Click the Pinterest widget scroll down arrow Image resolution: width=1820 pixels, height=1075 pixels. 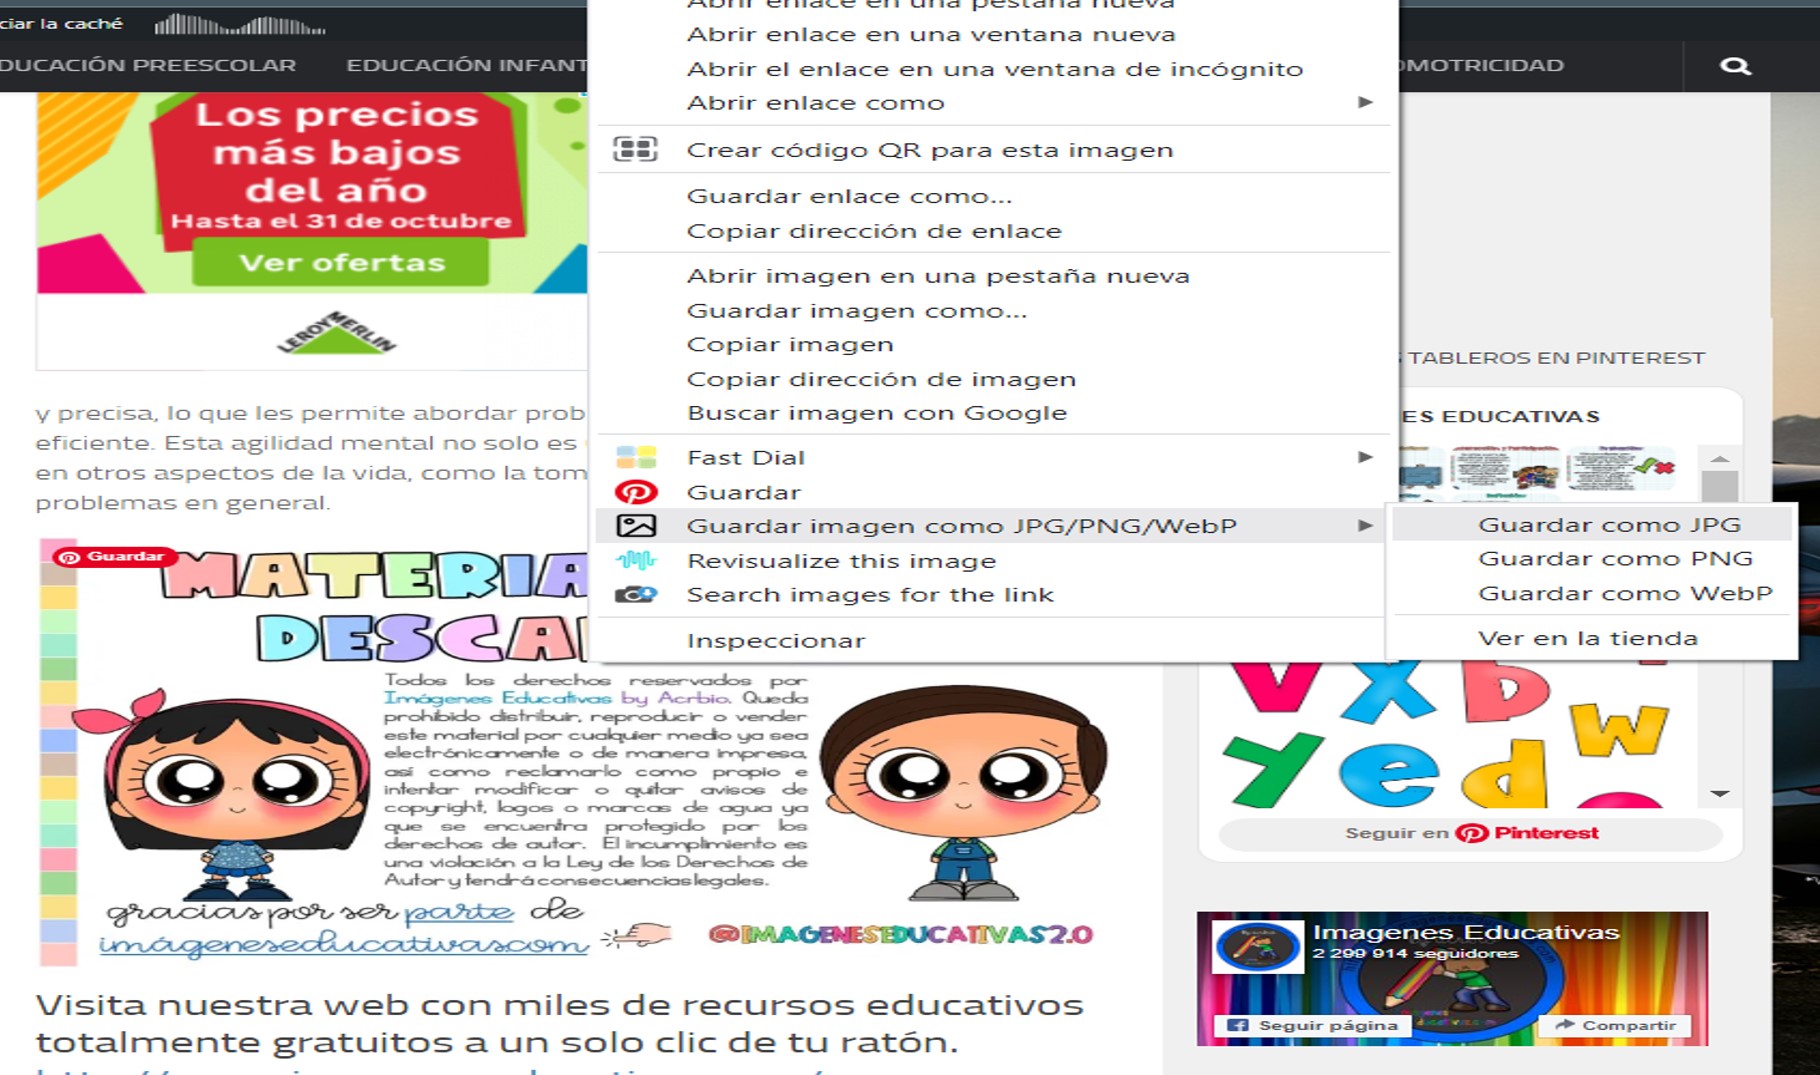1720,794
